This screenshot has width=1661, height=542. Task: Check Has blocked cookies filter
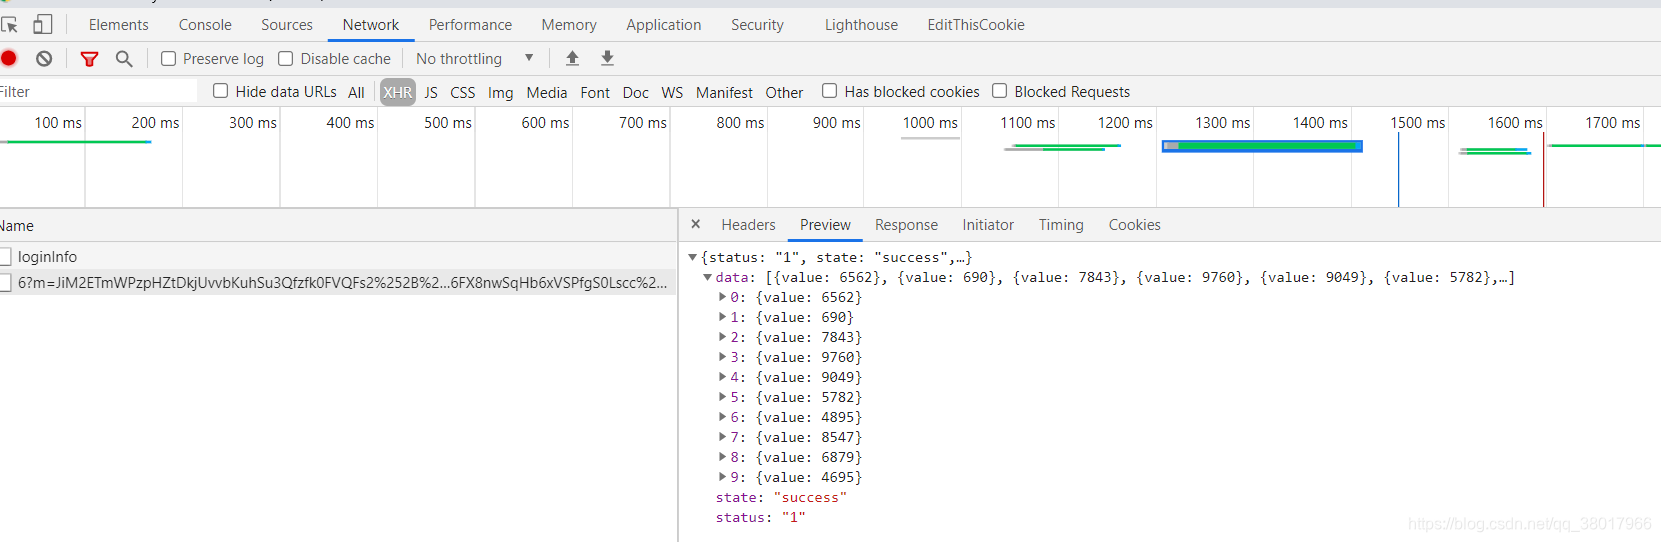830,91
